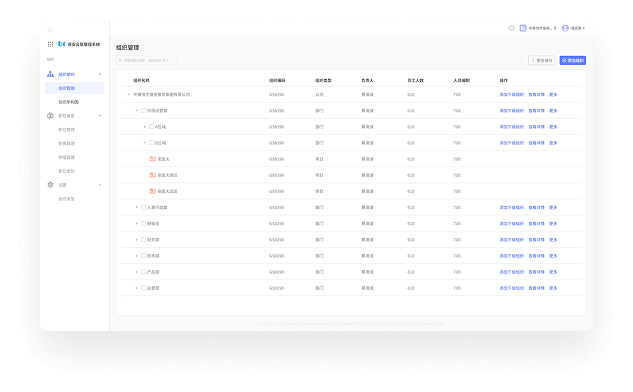Click the organization search input field
Image resolution: width=633 pixels, height=392 pixels.
[147, 61]
